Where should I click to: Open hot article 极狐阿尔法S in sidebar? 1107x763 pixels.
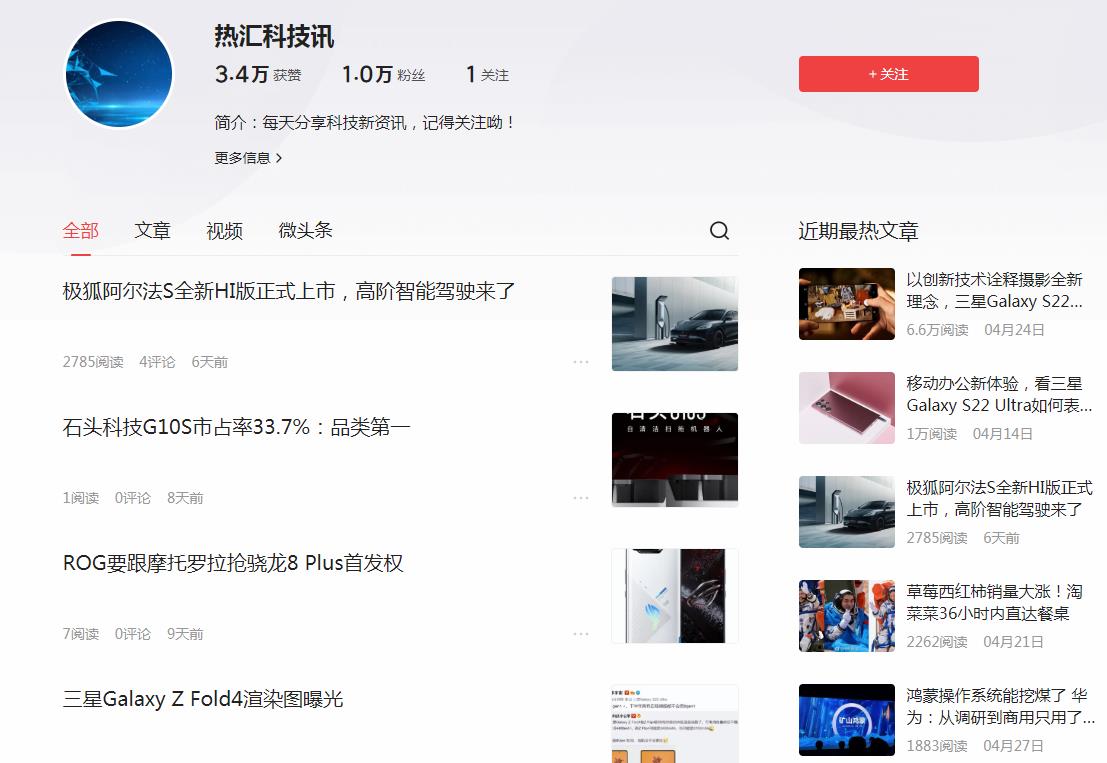(999, 498)
